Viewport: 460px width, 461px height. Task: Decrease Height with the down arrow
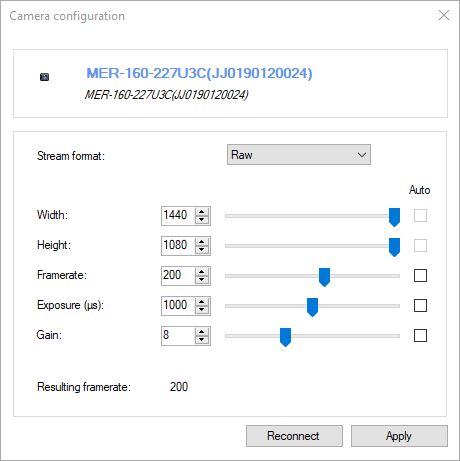click(201, 250)
